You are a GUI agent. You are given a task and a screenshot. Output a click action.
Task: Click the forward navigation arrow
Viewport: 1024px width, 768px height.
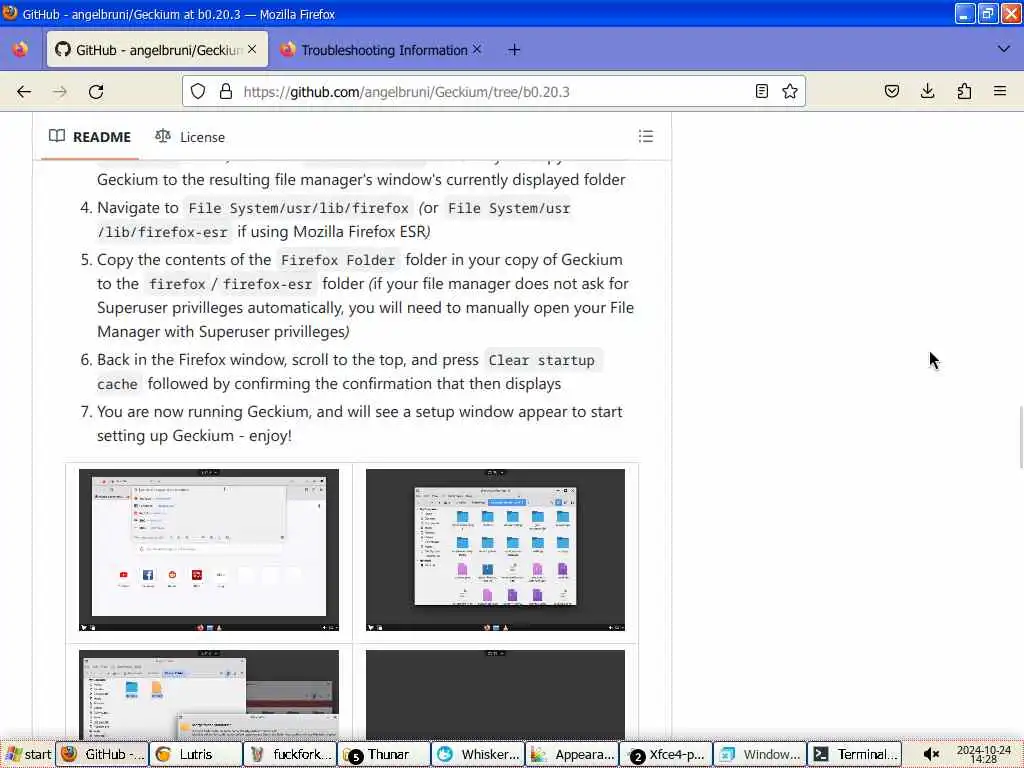[x=60, y=91]
